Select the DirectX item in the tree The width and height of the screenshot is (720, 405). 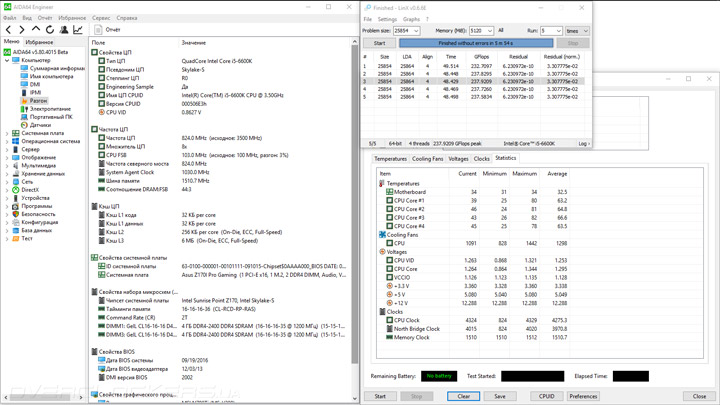point(30,190)
